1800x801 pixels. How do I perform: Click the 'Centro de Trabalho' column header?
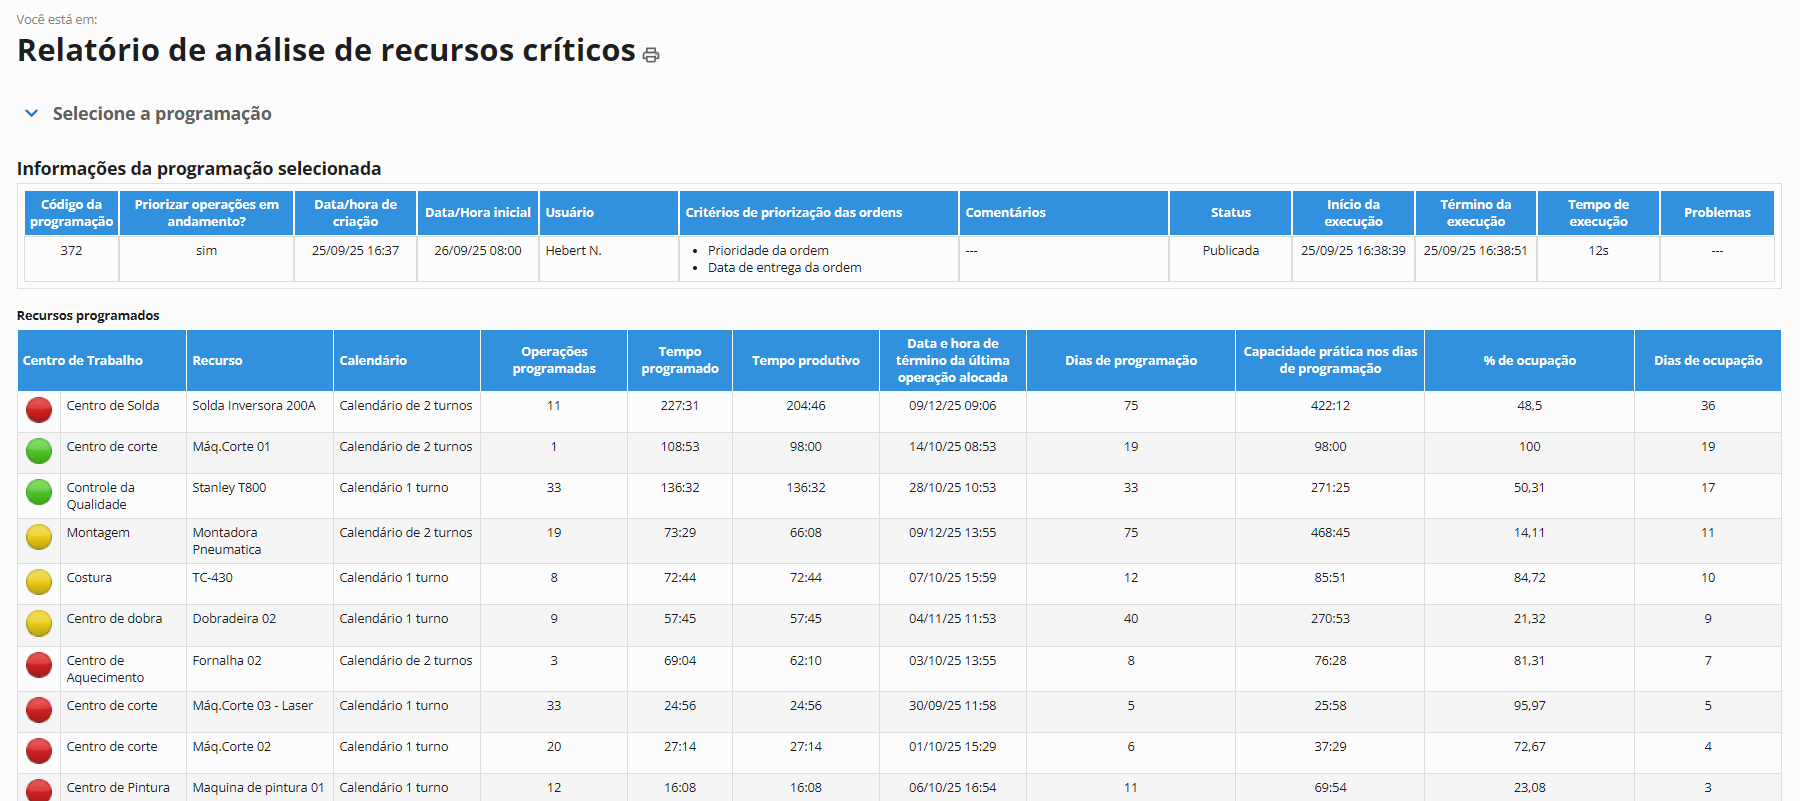tap(83, 361)
